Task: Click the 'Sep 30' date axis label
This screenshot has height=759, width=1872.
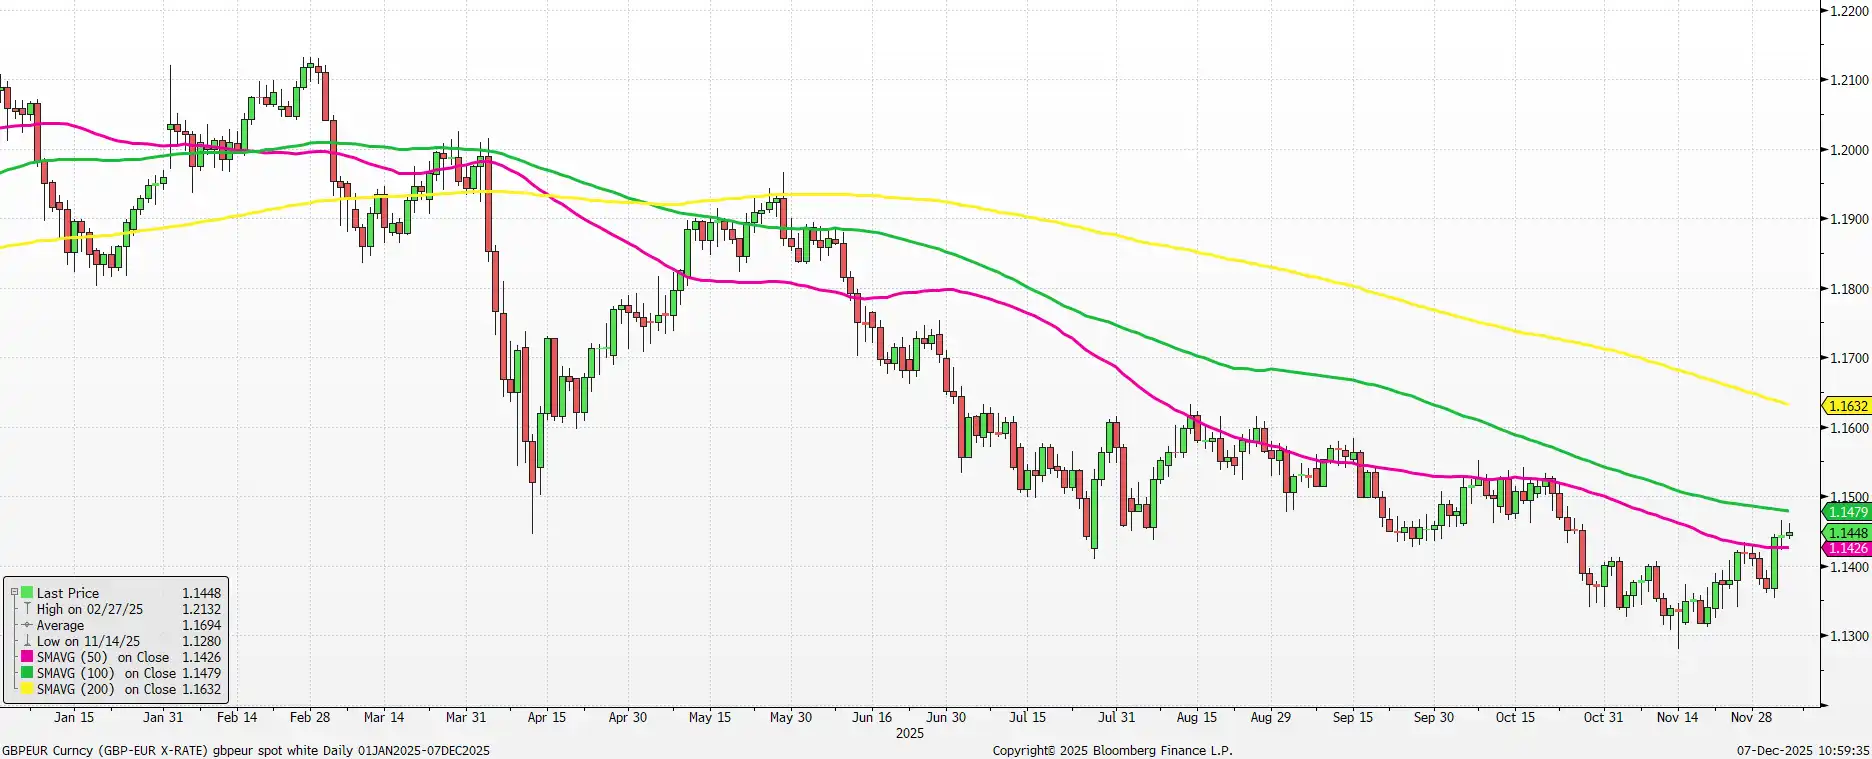Action: 1434,717
